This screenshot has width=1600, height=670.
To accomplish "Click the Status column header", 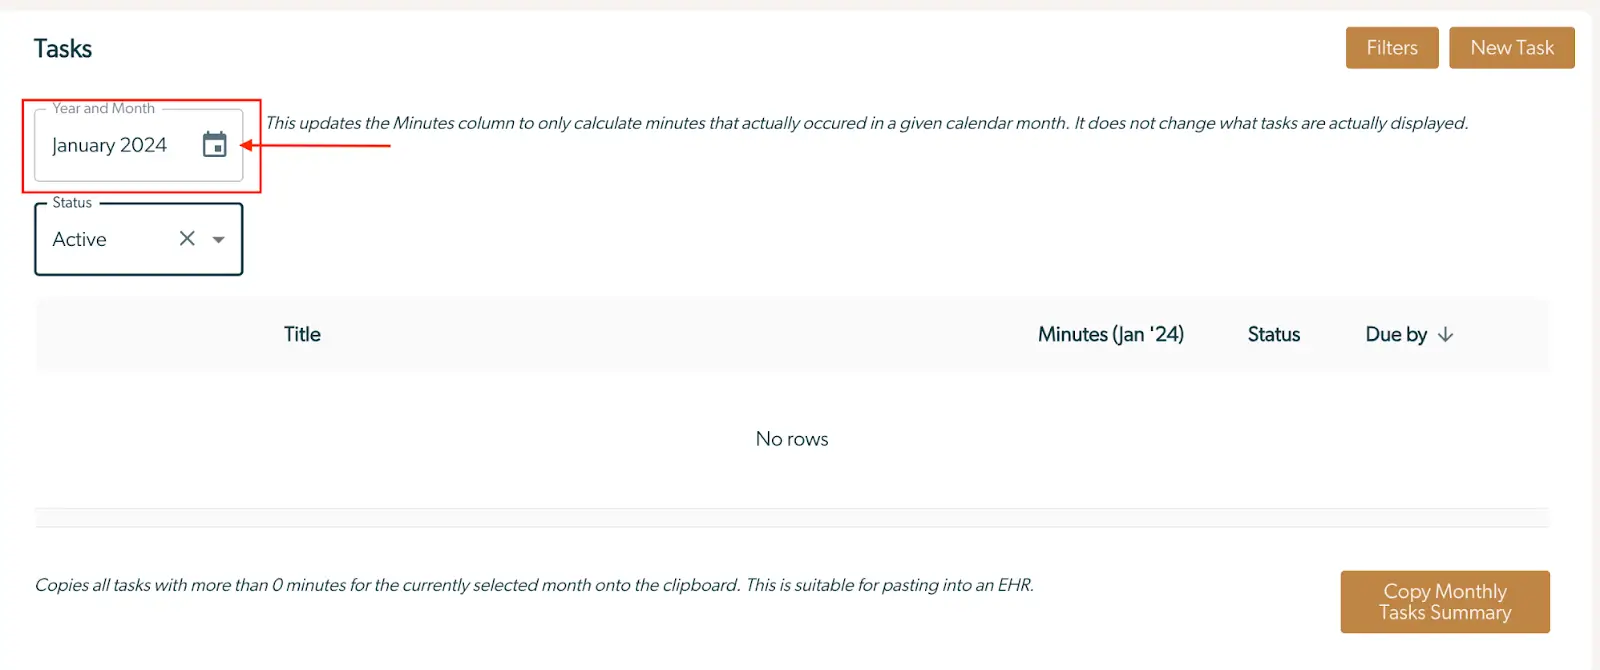I will point(1273,334).
